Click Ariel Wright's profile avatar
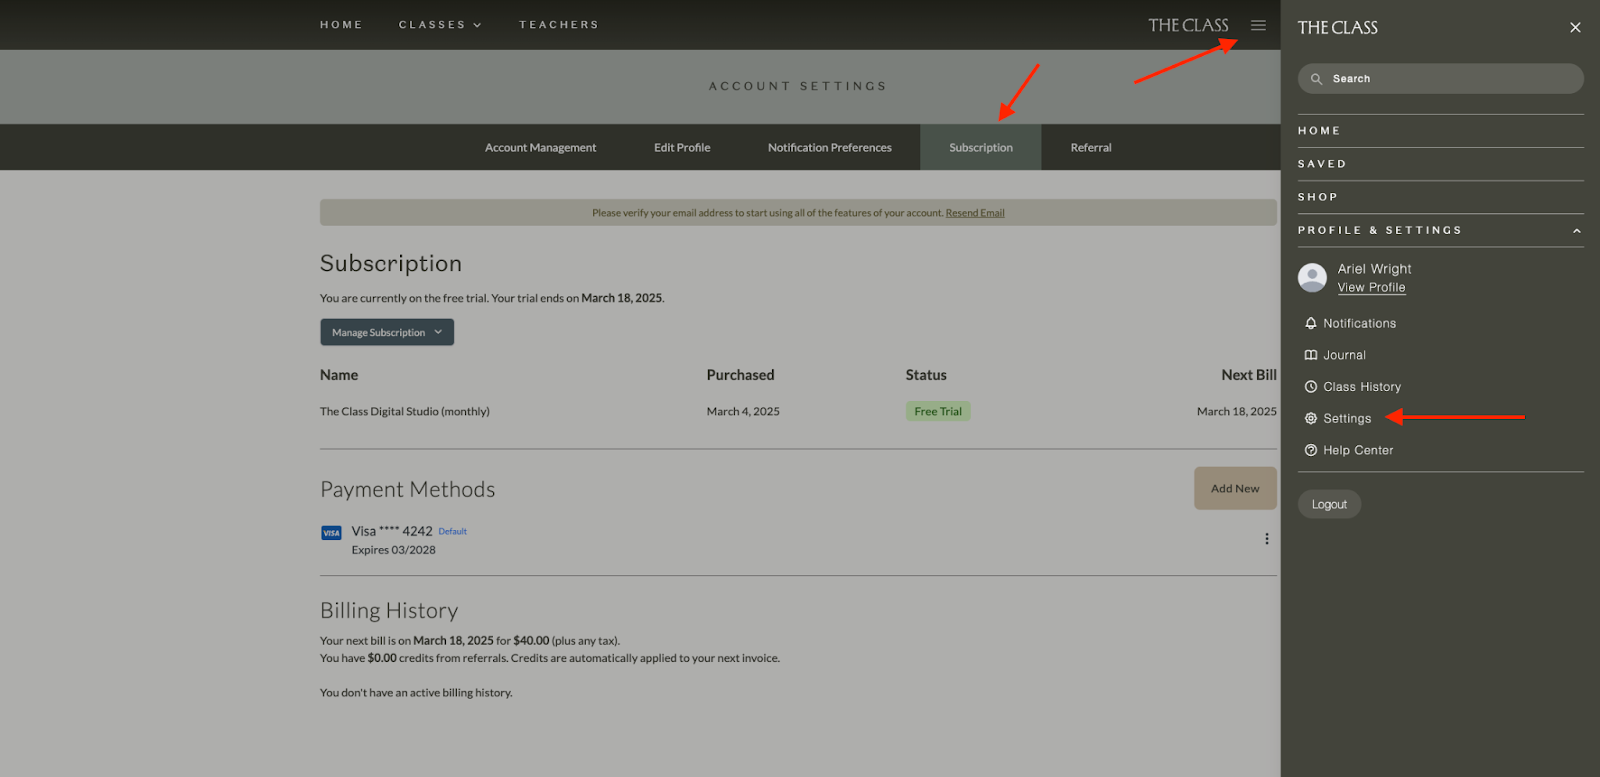 point(1312,278)
